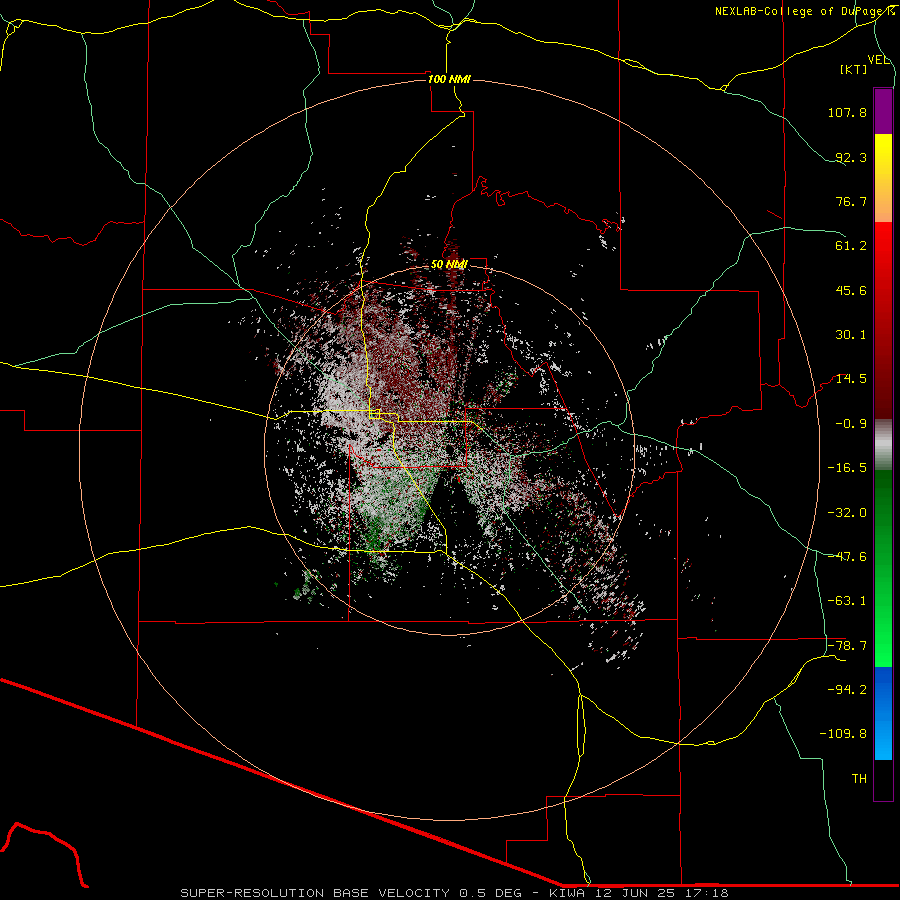Image resolution: width=900 pixels, height=900 pixels.
Task: Pick the purple segment of the velocity scale
Action: (883, 111)
